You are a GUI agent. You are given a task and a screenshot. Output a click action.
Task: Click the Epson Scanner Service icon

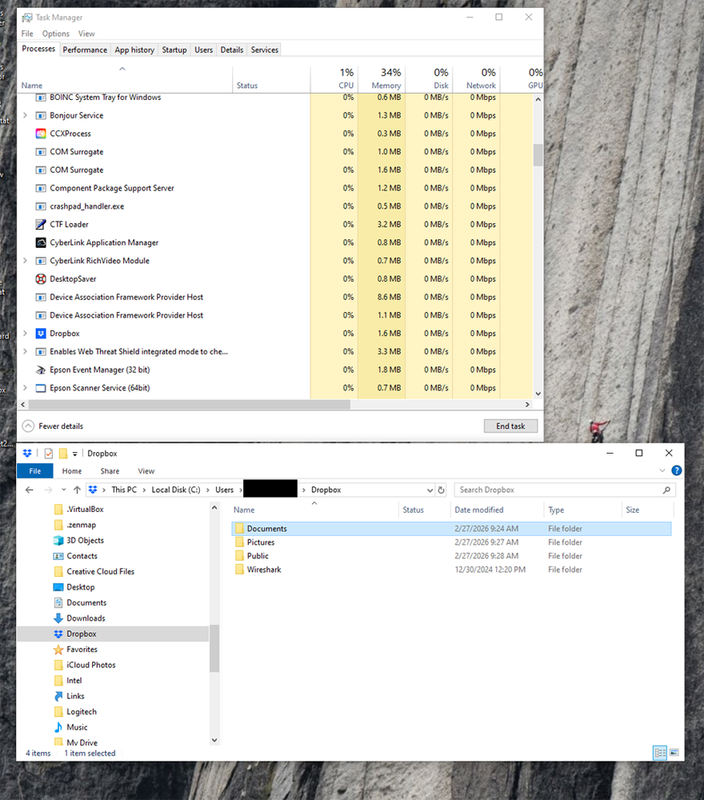click(41, 388)
